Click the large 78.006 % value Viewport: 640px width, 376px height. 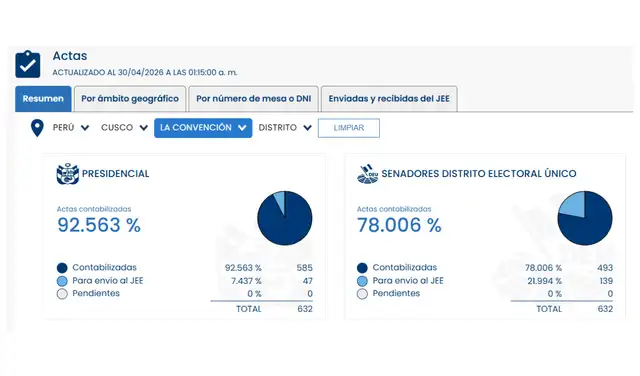(399, 225)
